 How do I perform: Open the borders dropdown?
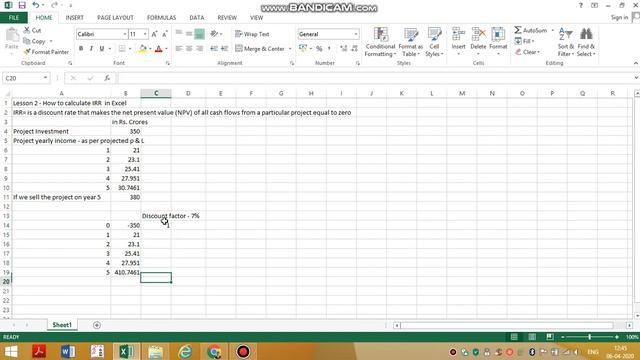click(130, 49)
